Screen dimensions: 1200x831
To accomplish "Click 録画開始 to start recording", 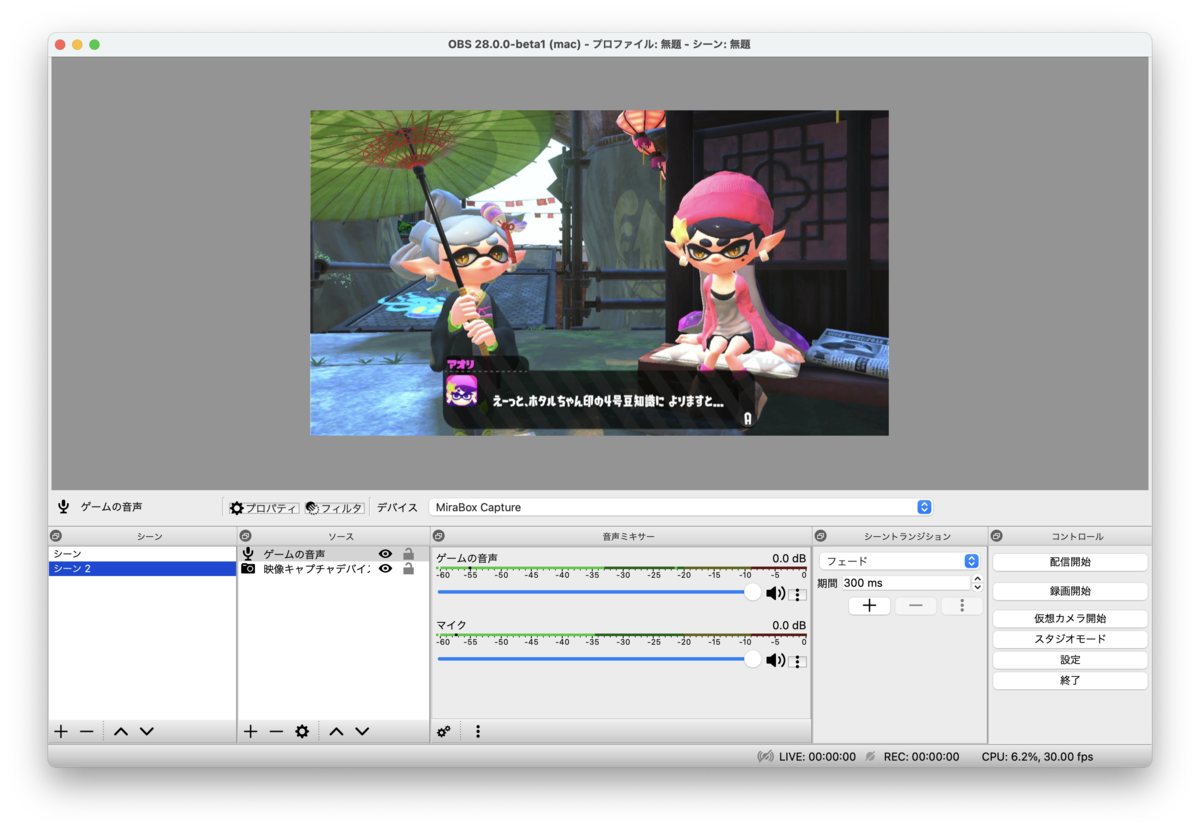I will click(1070, 591).
